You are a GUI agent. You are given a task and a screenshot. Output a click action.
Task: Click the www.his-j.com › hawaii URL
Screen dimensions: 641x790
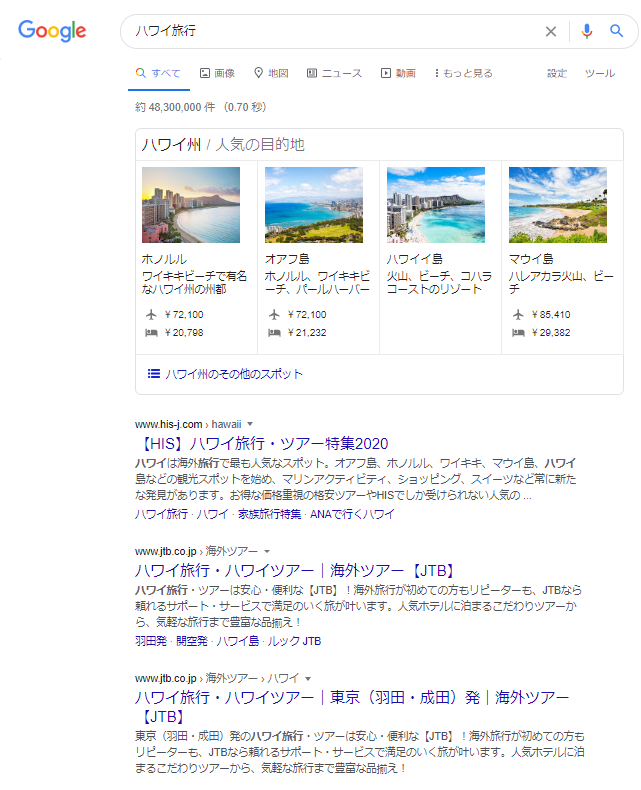[188, 424]
